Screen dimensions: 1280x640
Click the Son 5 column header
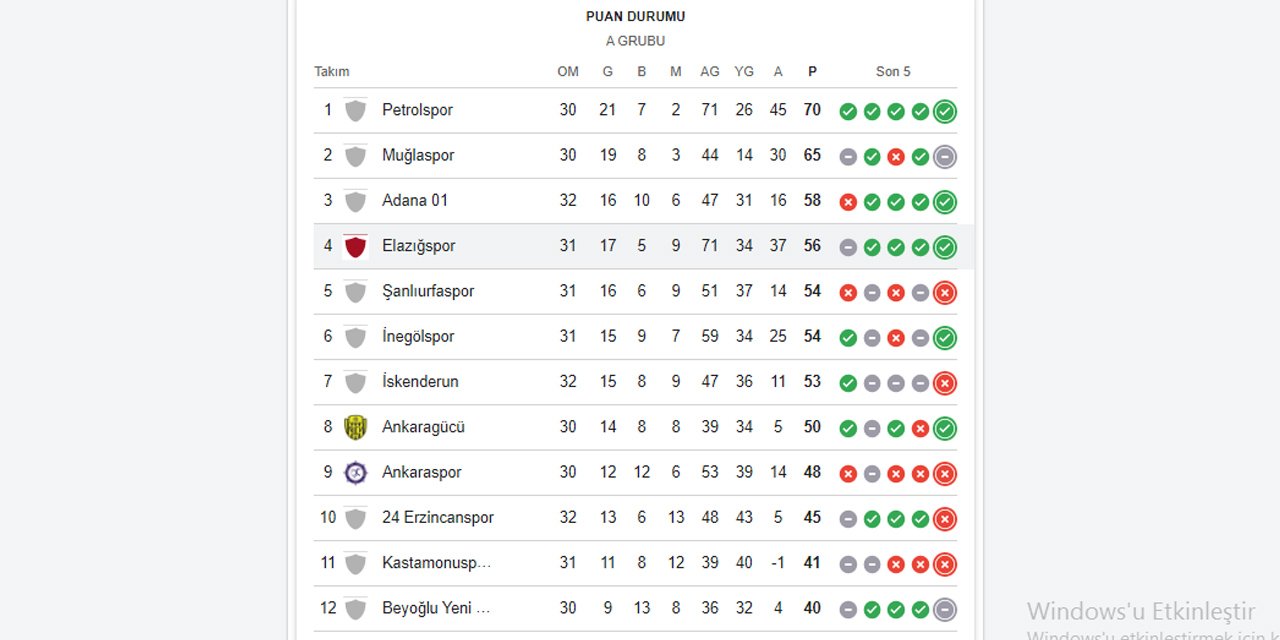point(892,71)
